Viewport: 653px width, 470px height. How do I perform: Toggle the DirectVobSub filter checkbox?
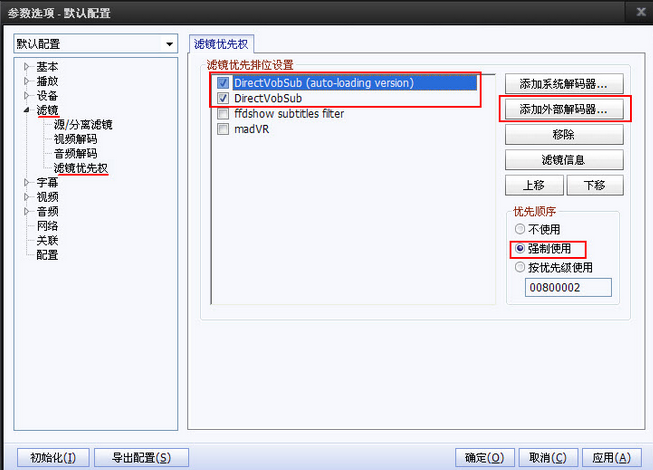pyautogui.click(x=223, y=98)
